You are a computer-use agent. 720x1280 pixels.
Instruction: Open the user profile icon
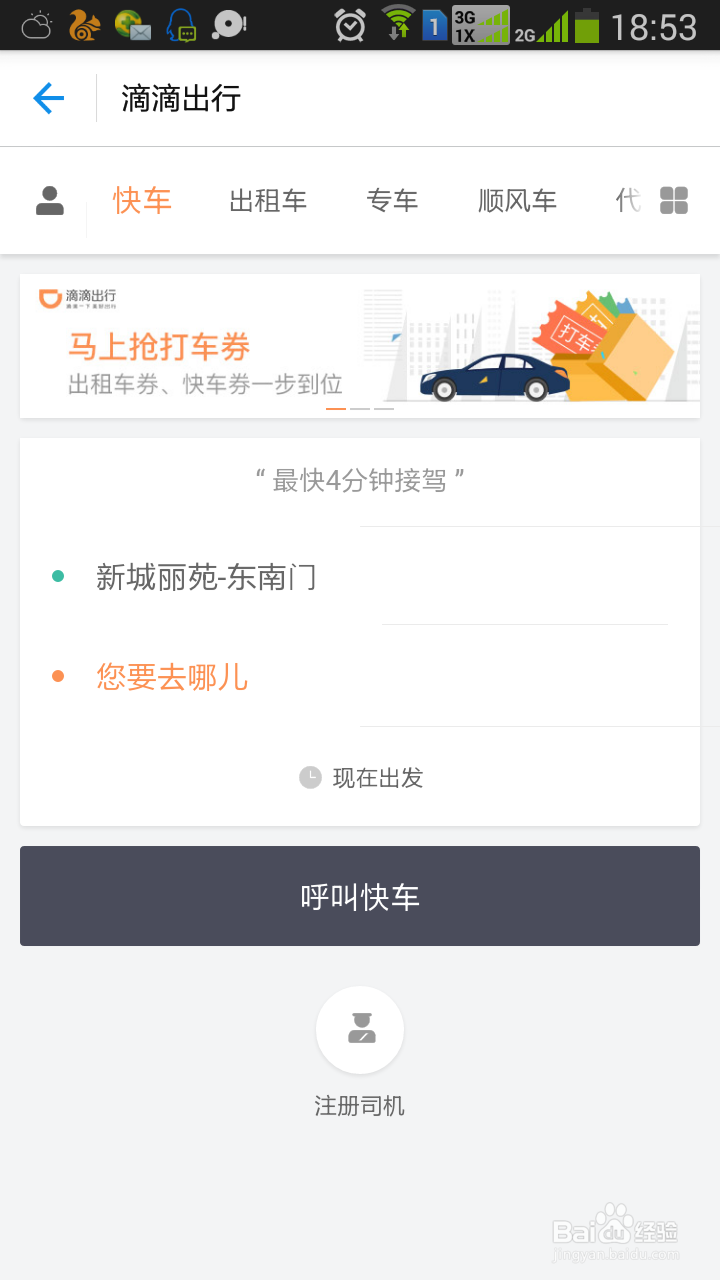click(50, 201)
